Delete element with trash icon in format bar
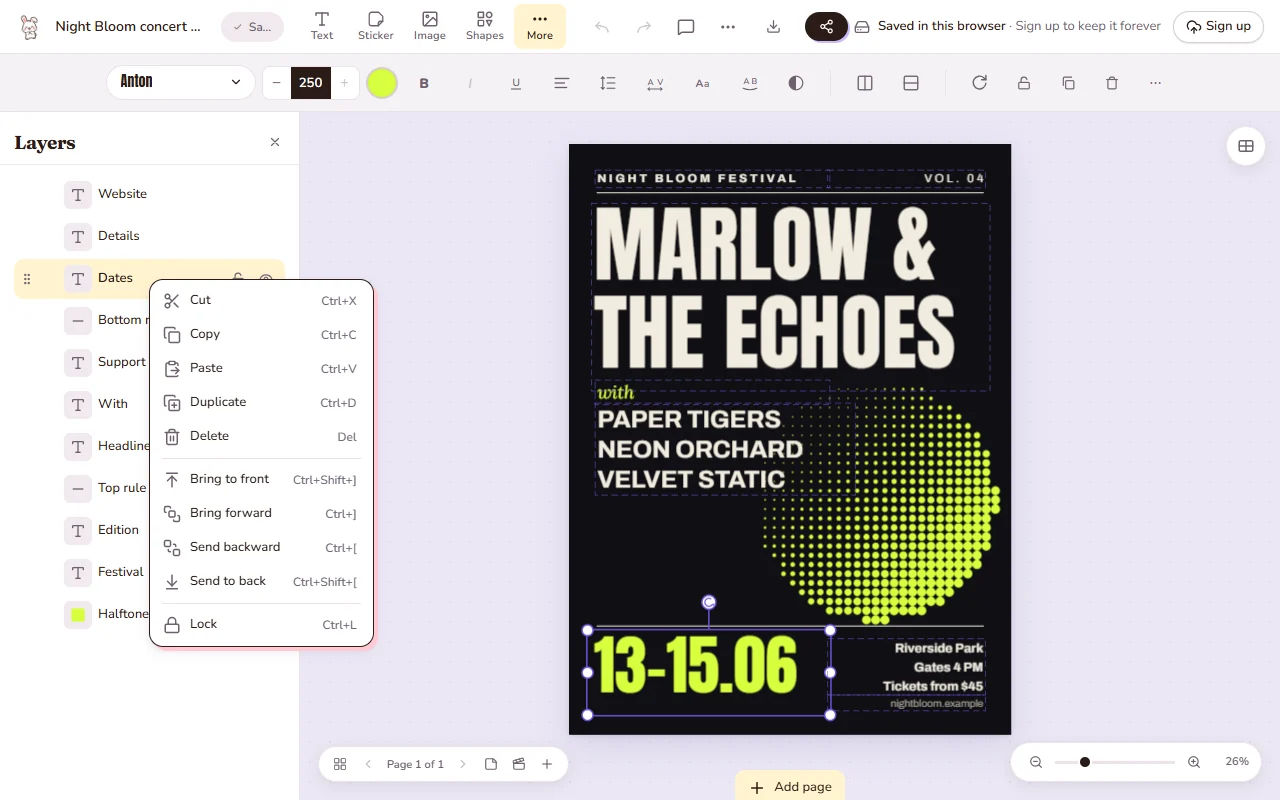Image resolution: width=1280 pixels, height=800 pixels. click(x=1112, y=83)
